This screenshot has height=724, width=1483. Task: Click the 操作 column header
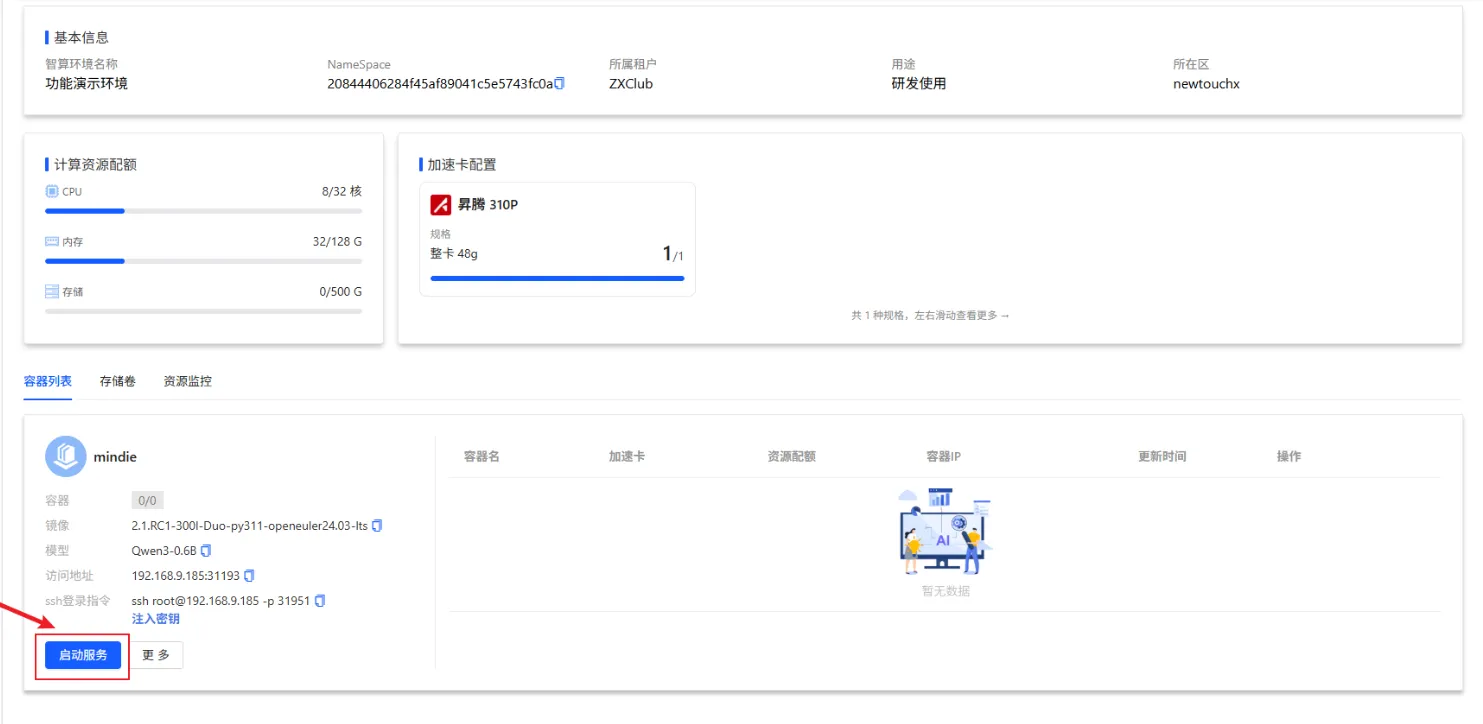point(1289,456)
